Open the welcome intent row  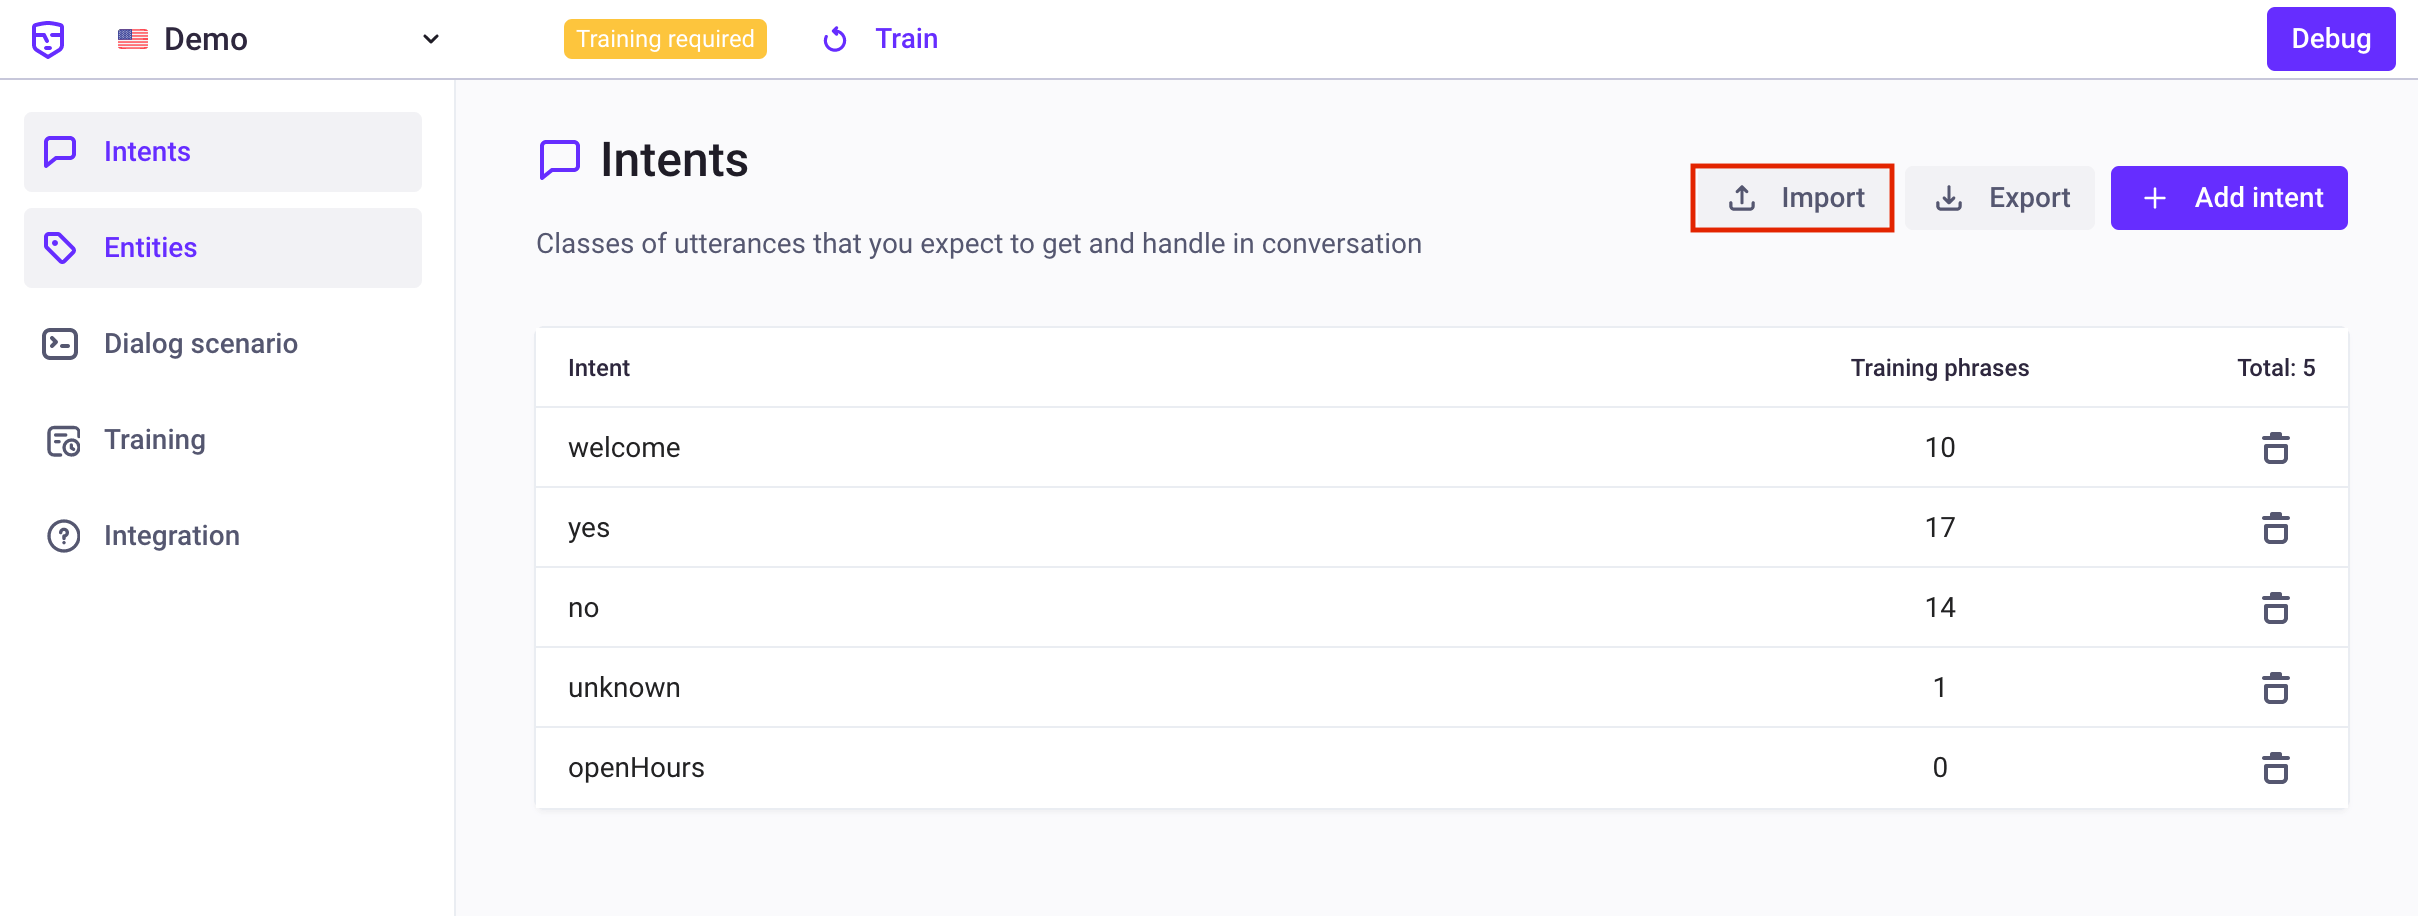pyautogui.click(x=1442, y=447)
